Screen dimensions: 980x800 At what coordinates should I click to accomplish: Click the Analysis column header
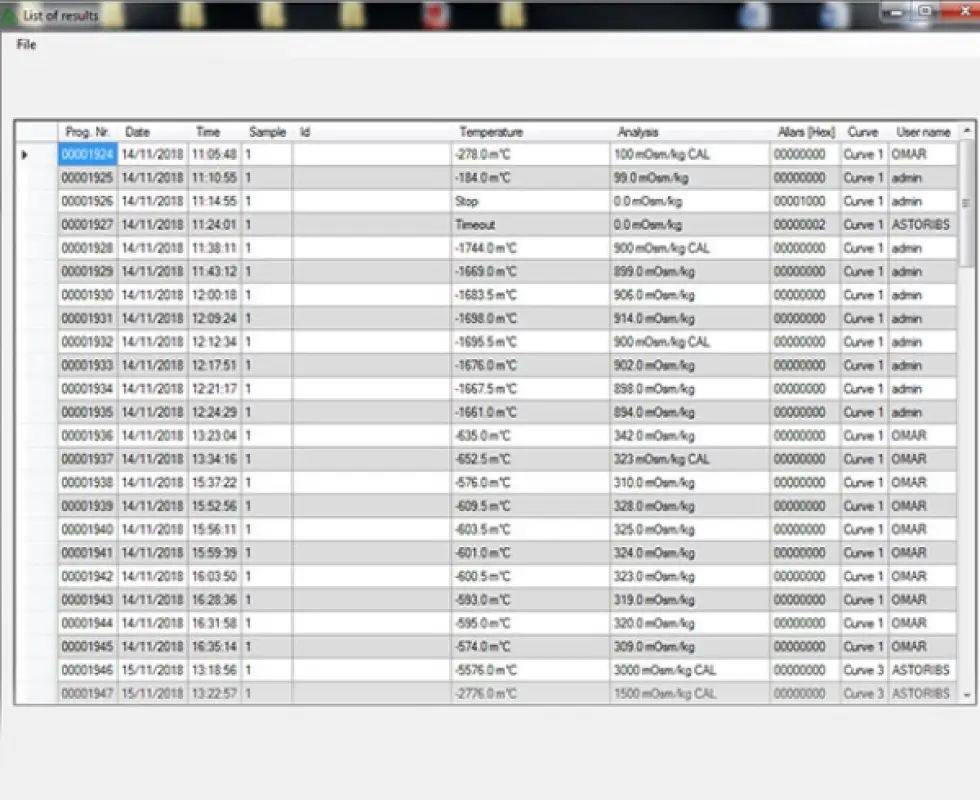(x=638, y=132)
